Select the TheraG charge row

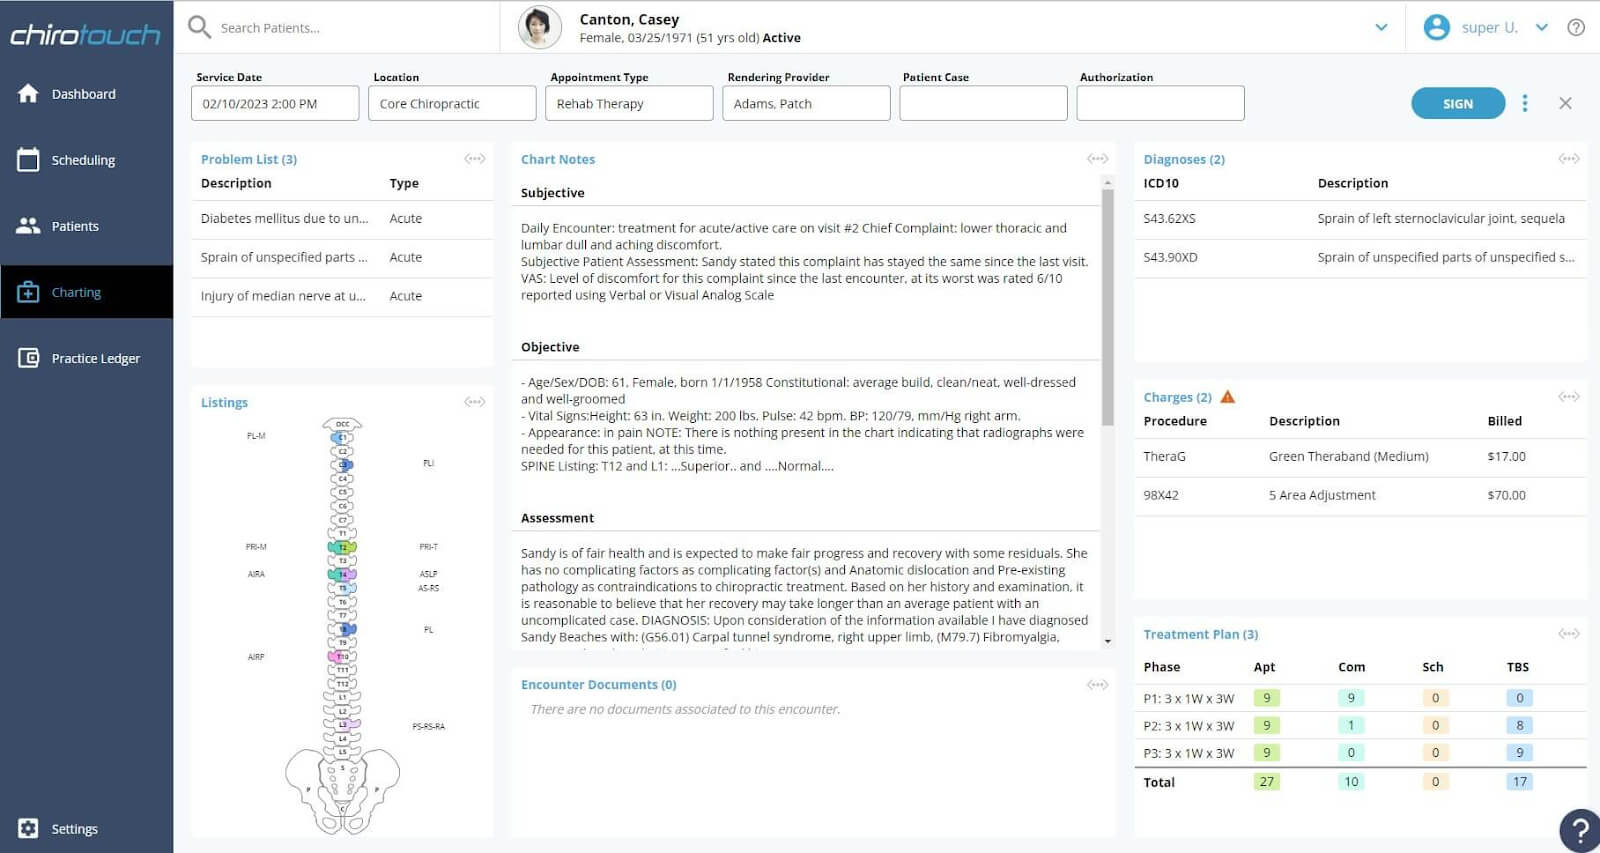tap(1360, 457)
